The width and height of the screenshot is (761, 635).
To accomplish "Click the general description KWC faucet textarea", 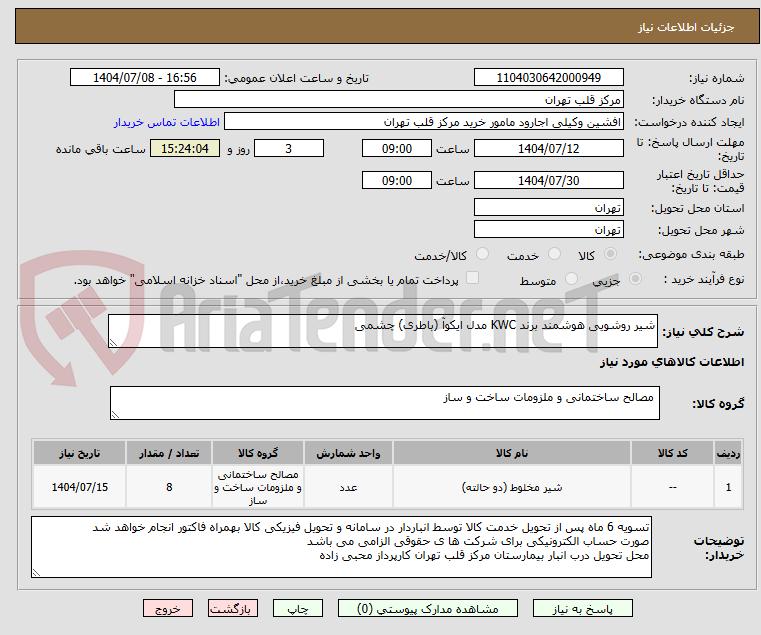I will click(383, 331).
